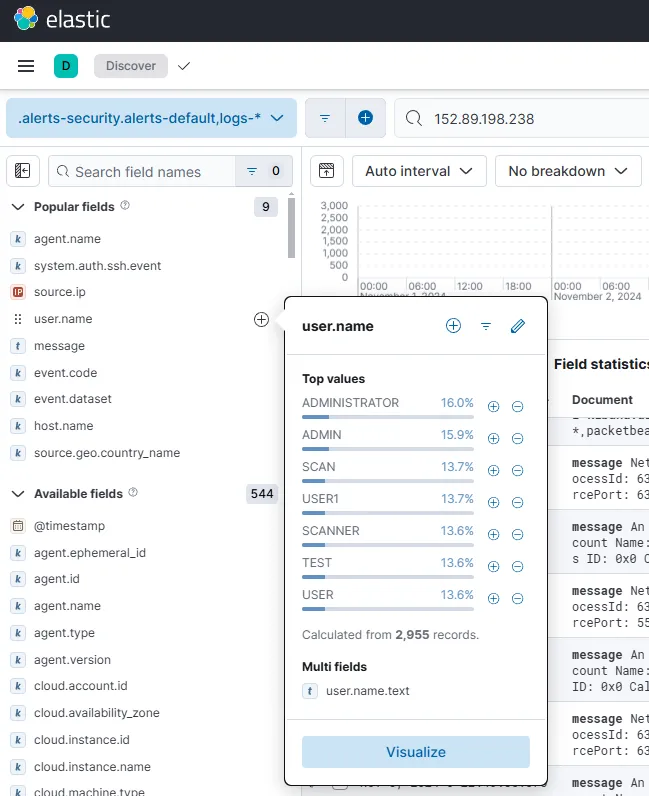Image resolution: width=649 pixels, height=796 pixels.
Task: Filter for ADMIN value
Action: [x=493, y=438]
